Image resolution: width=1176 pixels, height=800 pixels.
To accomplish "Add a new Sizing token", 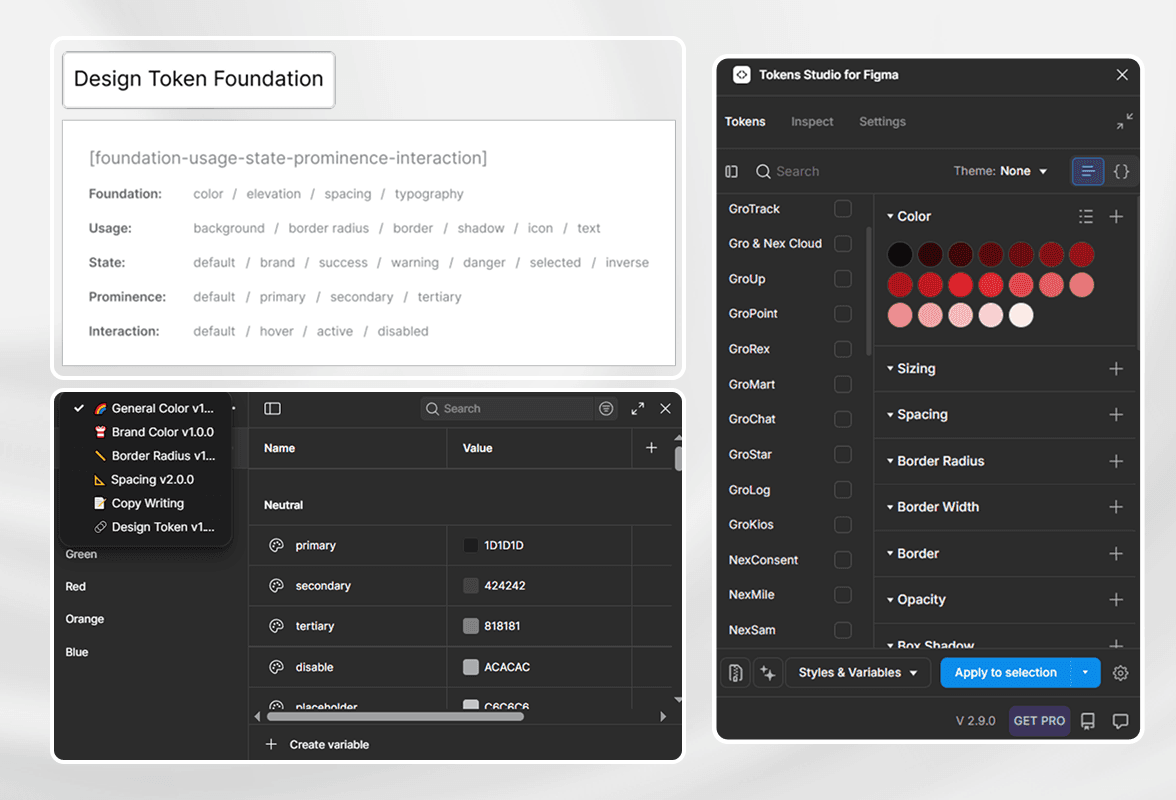I will (1116, 369).
